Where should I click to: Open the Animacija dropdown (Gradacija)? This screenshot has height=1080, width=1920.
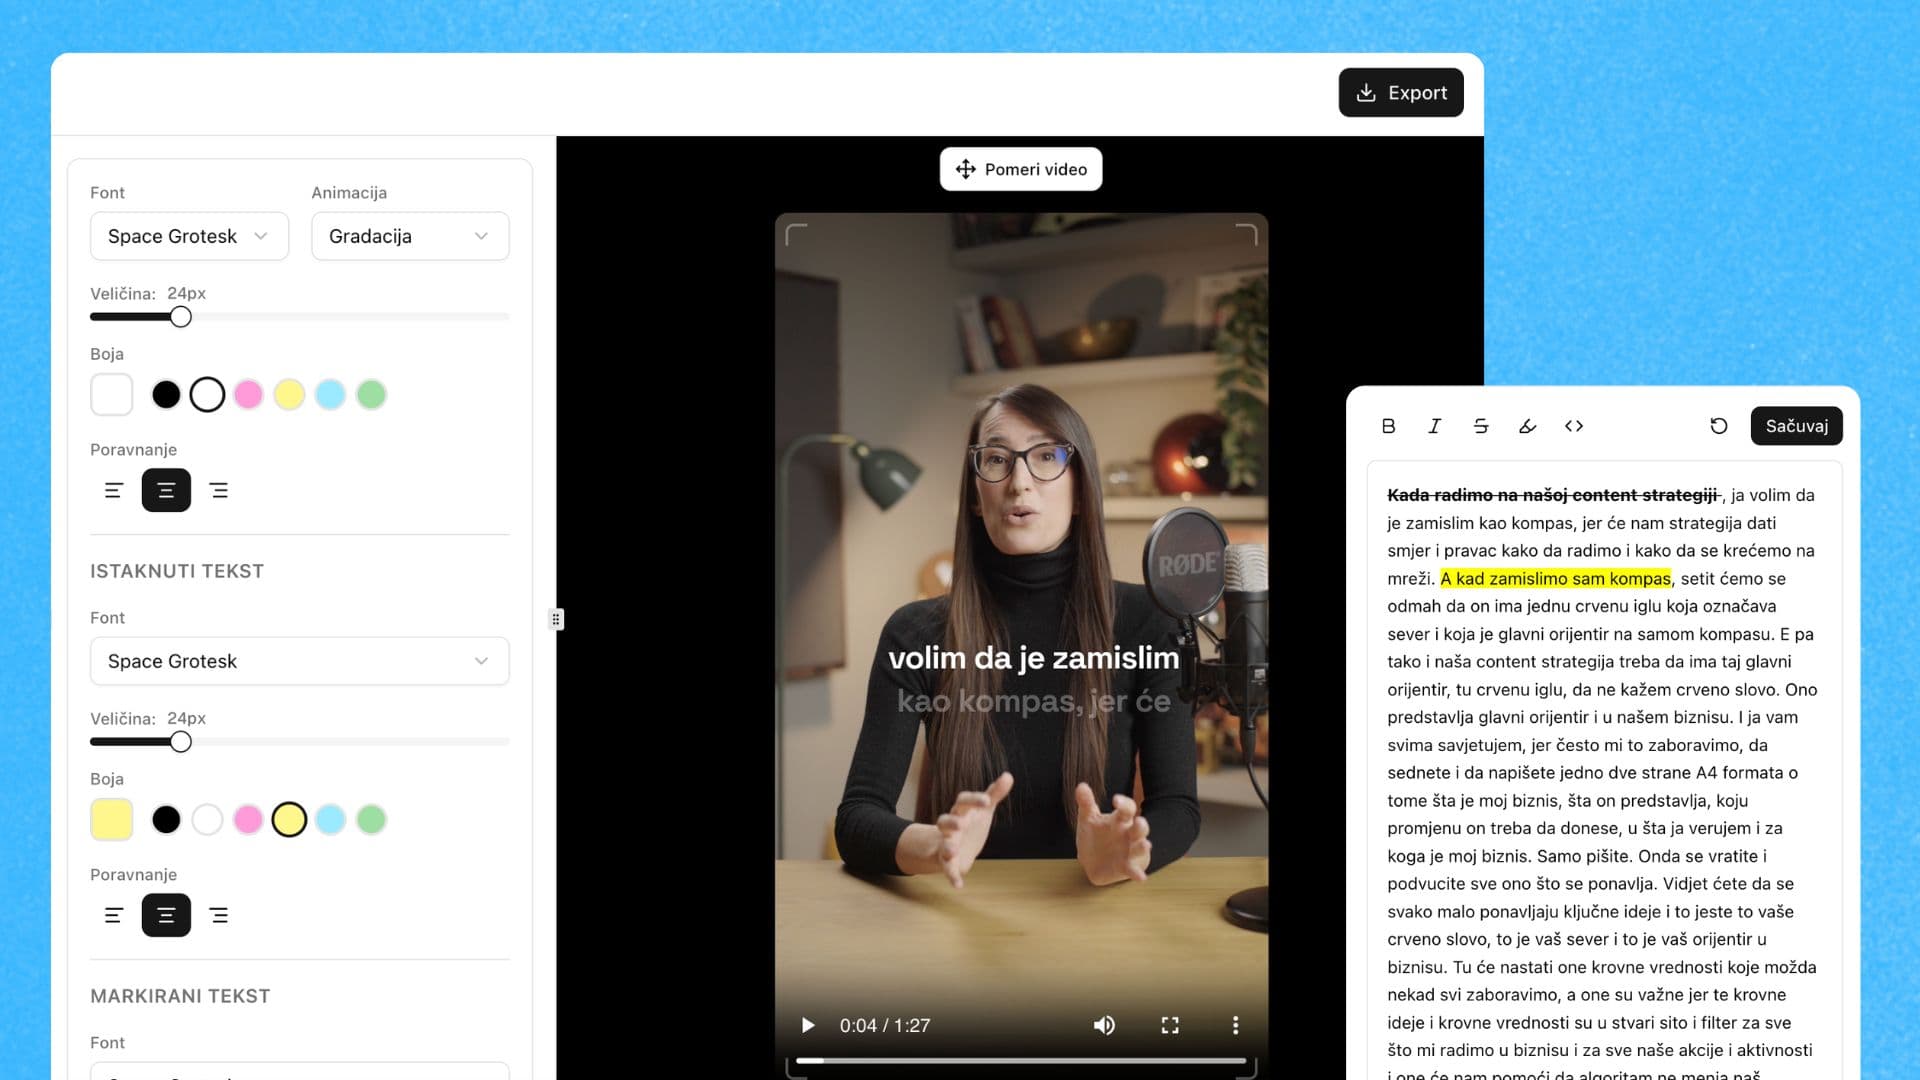[x=410, y=236]
